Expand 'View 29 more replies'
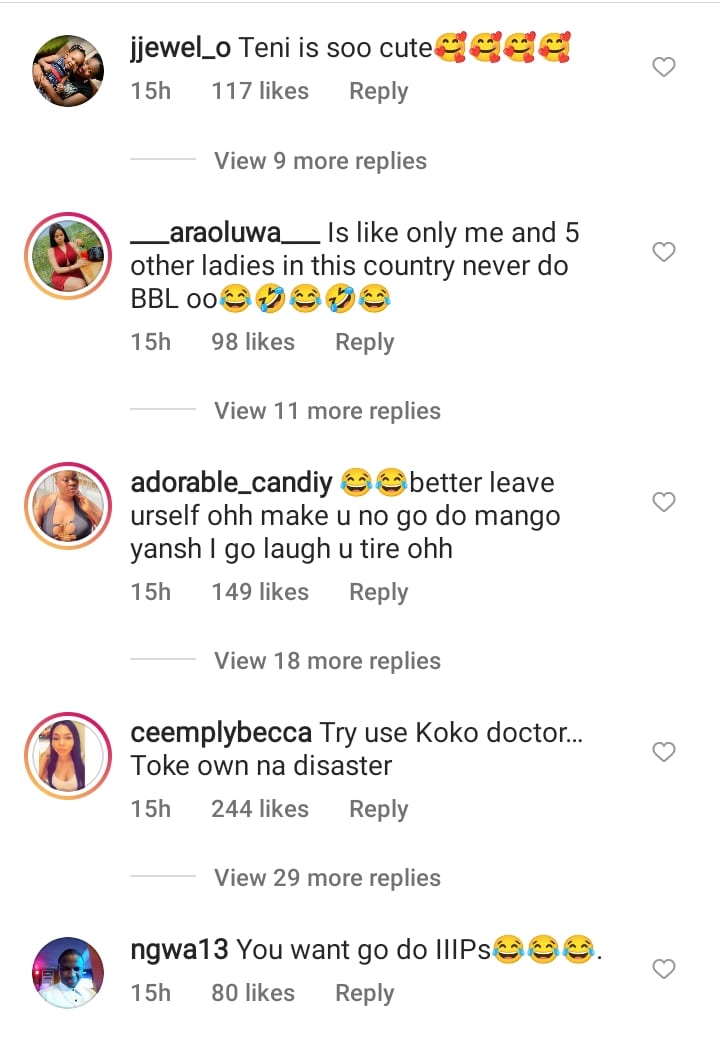 click(327, 878)
